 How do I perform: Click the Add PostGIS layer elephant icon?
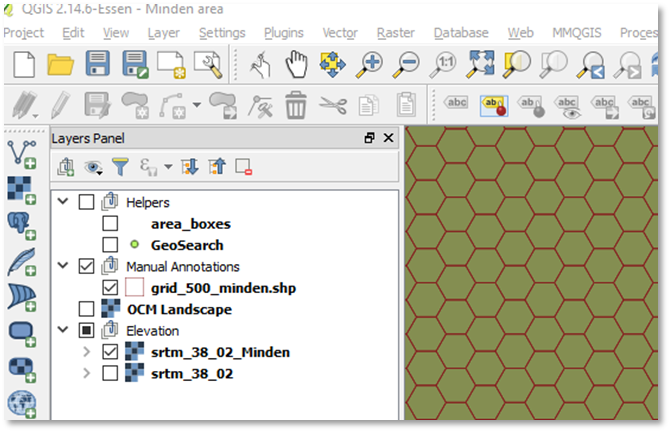[x=21, y=226]
